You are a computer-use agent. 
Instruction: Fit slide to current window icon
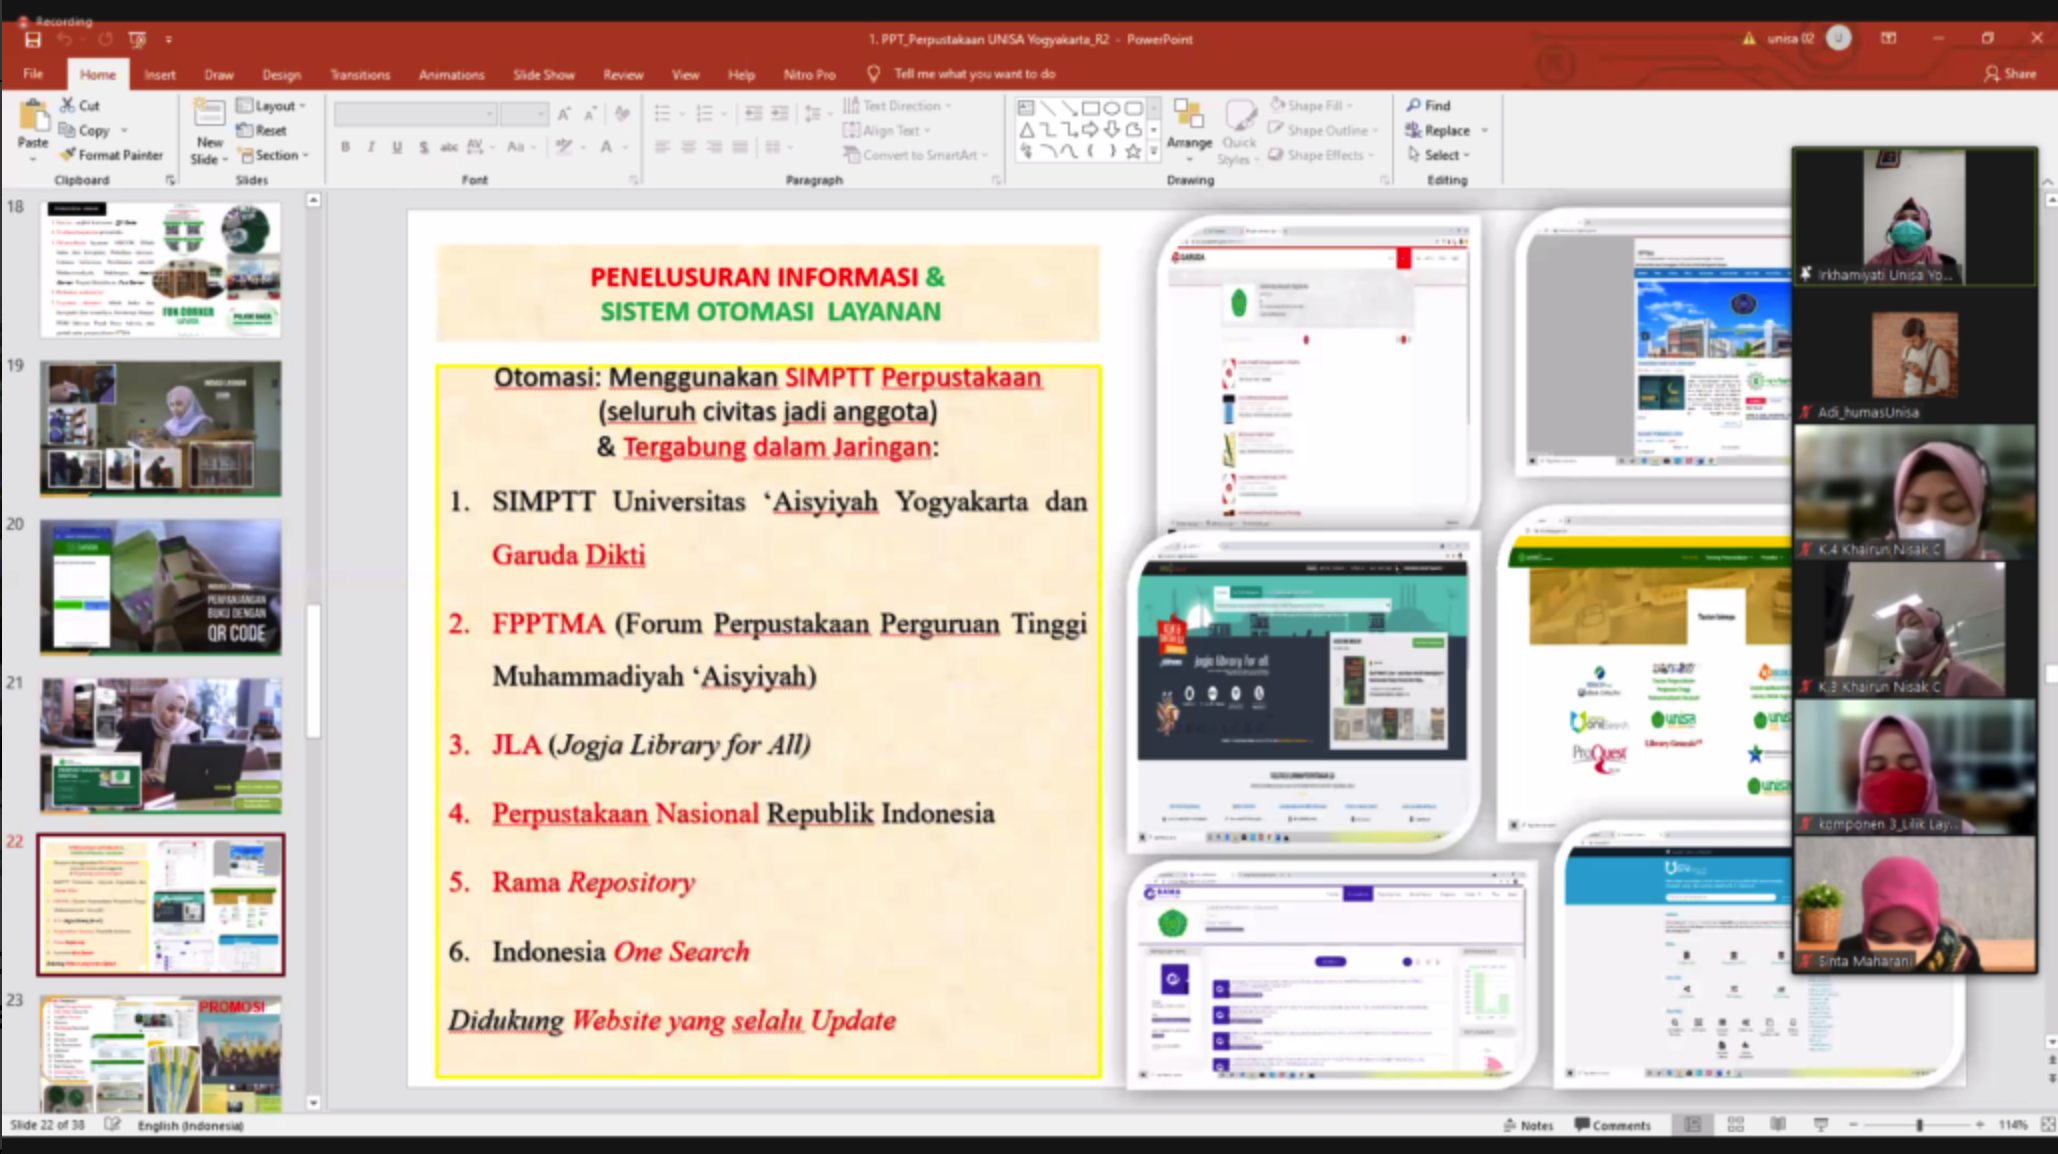click(2047, 1125)
